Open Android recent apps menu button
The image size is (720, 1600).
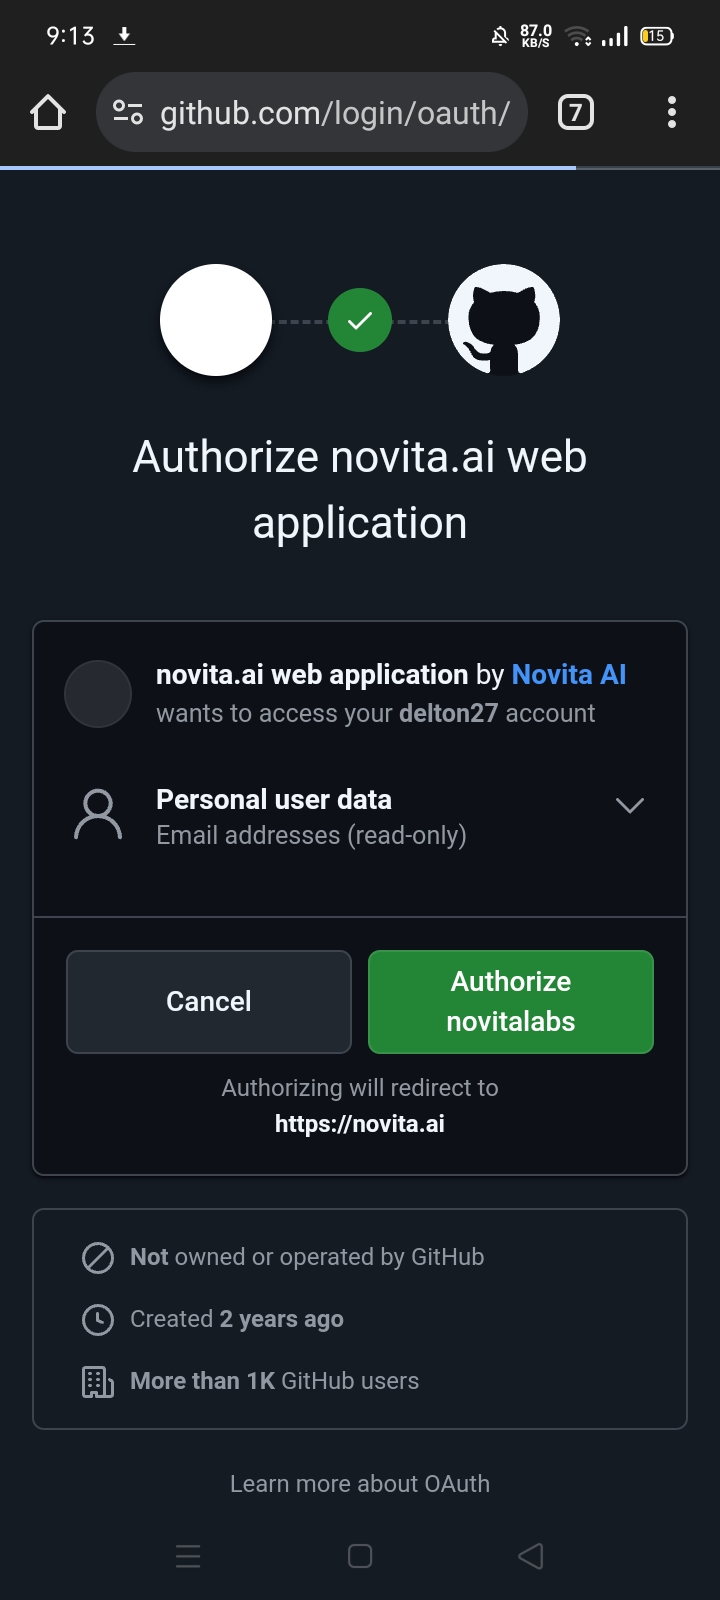point(188,1556)
